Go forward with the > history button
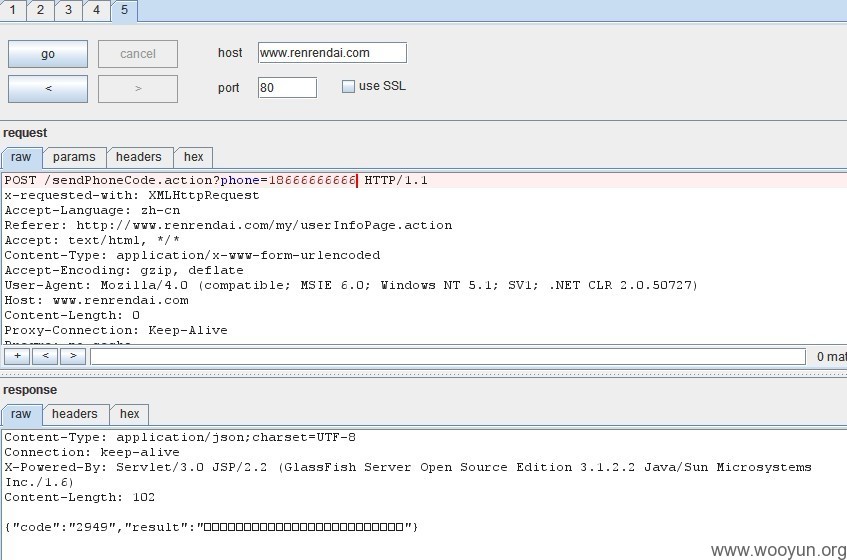This screenshot has width=847, height=560. tap(138, 89)
